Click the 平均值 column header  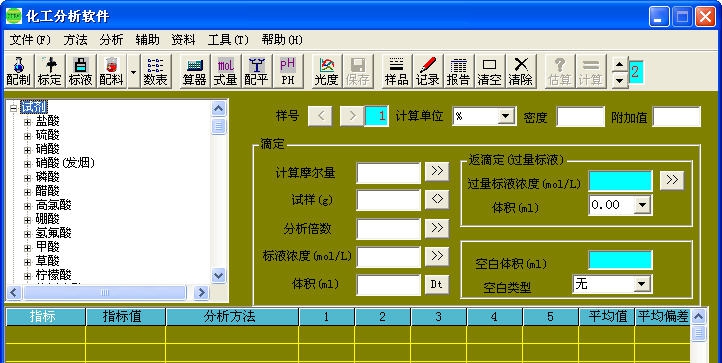(x=606, y=316)
